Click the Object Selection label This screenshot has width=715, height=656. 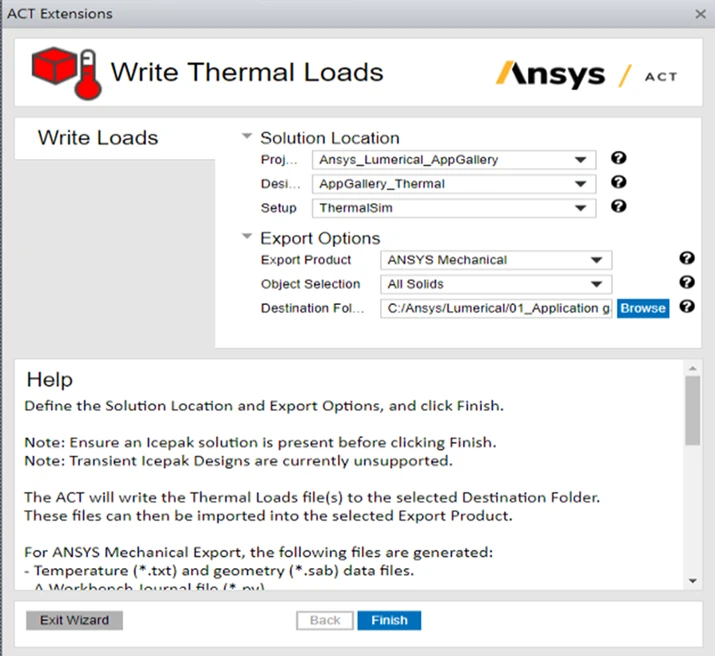click(x=311, y=284)
